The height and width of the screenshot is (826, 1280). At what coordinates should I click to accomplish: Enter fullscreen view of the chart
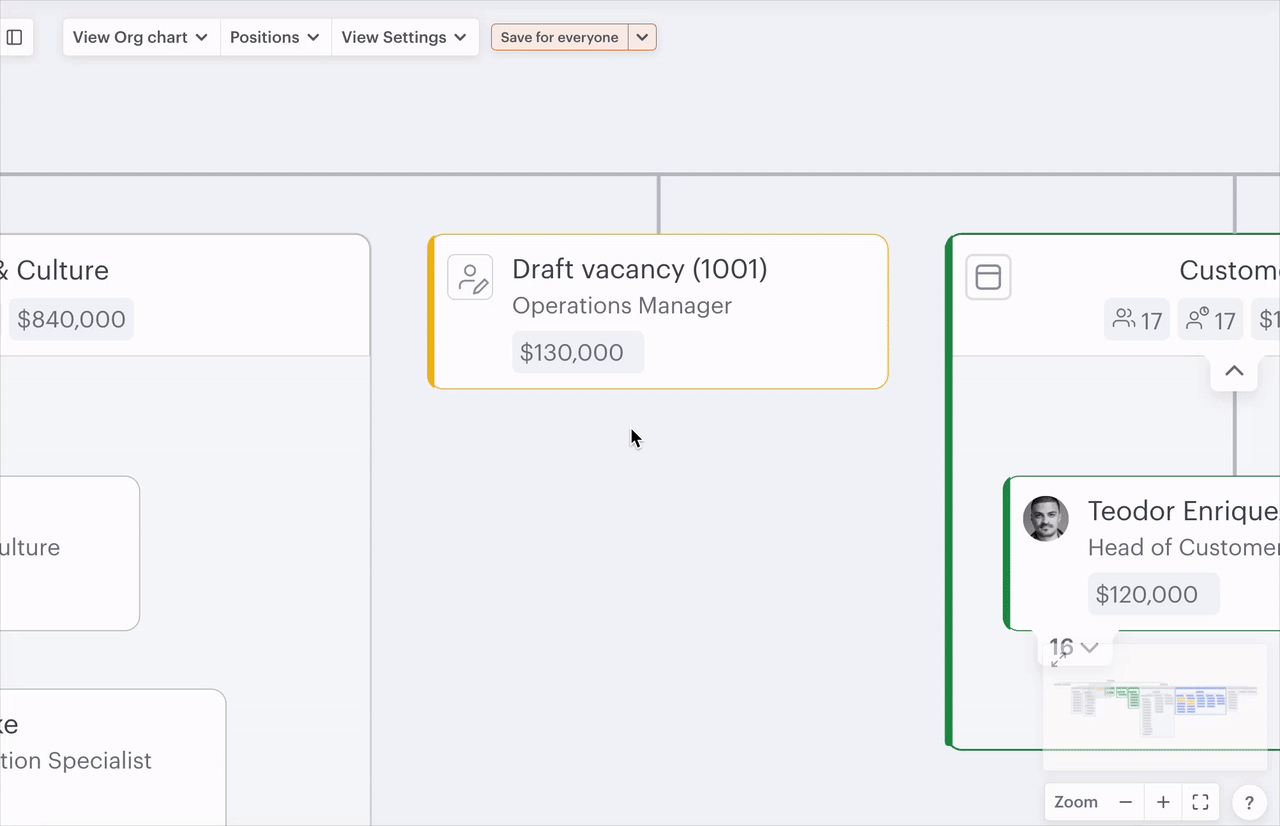(x=1201, y=802)
